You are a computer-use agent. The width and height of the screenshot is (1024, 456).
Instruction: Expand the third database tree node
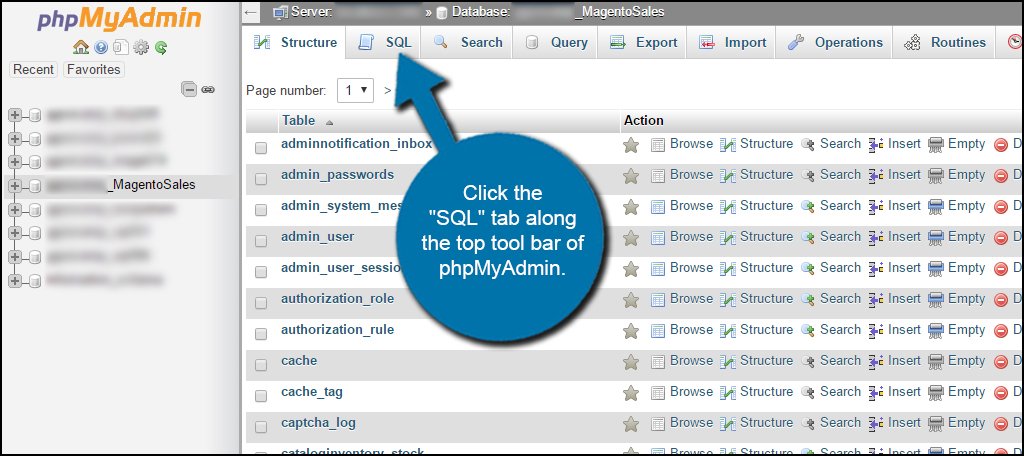pyautogui.click(x=15, y=162)
